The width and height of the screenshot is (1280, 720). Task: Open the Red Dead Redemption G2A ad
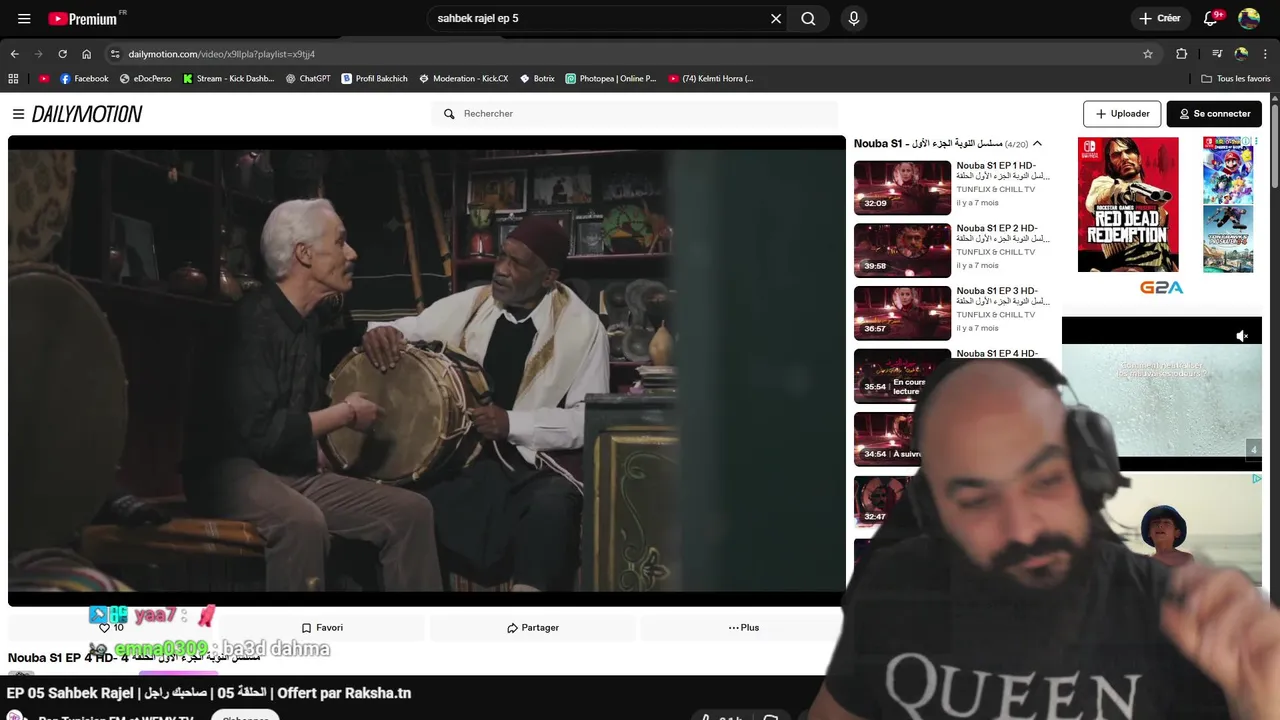coord(1128,205)
